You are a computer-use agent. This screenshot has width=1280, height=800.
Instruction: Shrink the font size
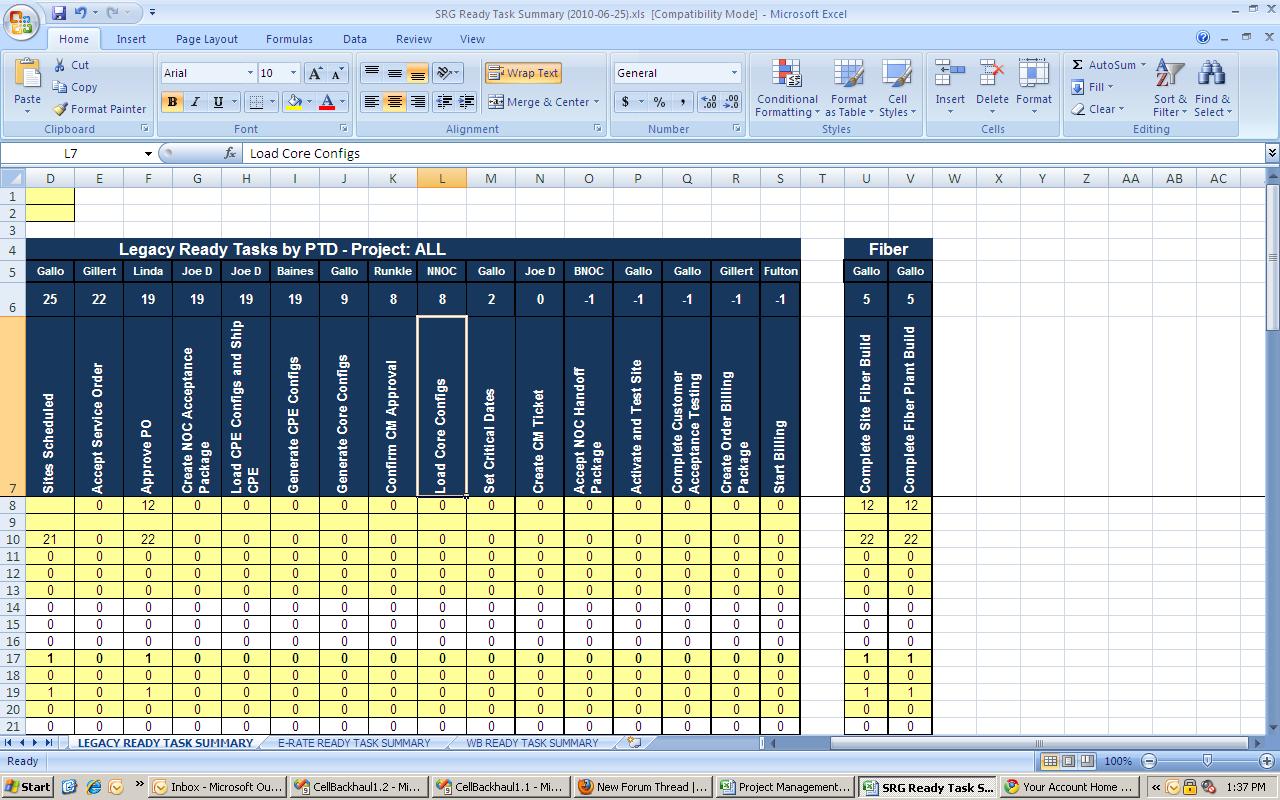point(337,73)
